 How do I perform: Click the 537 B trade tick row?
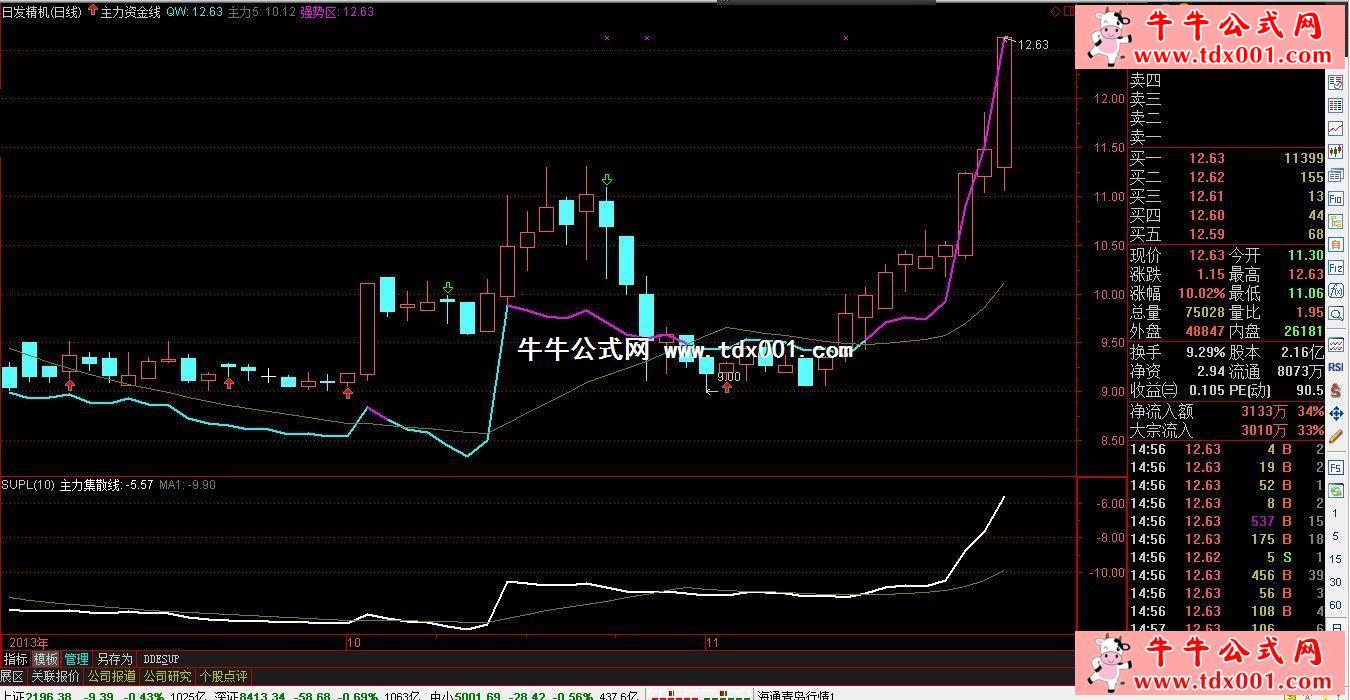point(1227,521)
